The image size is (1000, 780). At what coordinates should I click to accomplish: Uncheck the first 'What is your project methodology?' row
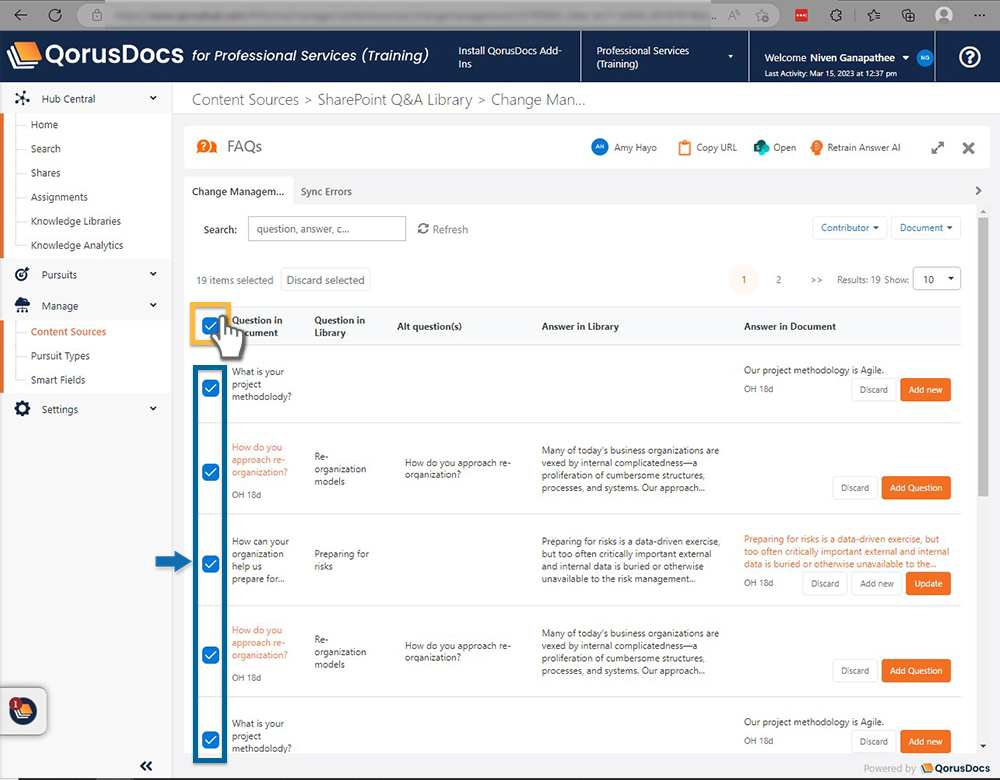click(210, 388)
